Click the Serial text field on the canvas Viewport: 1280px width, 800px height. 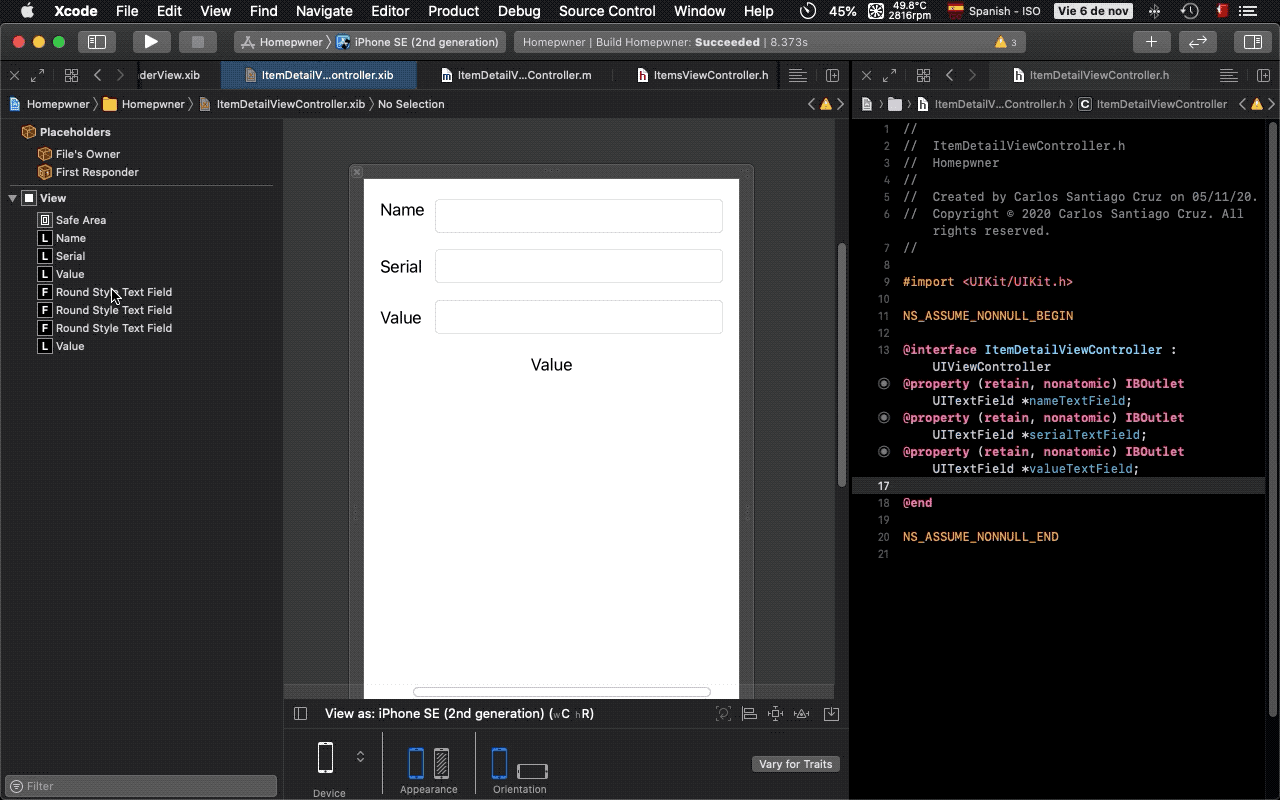(579, 266)
